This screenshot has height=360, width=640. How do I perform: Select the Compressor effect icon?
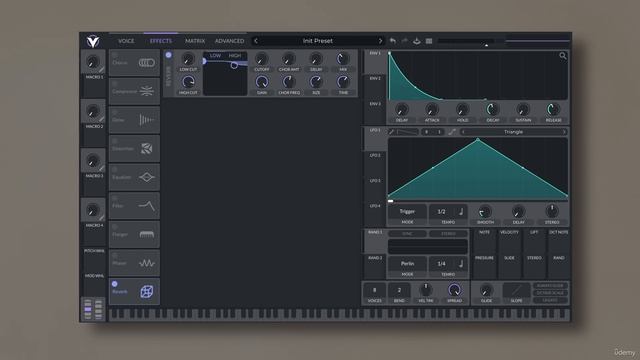point(147,91)
